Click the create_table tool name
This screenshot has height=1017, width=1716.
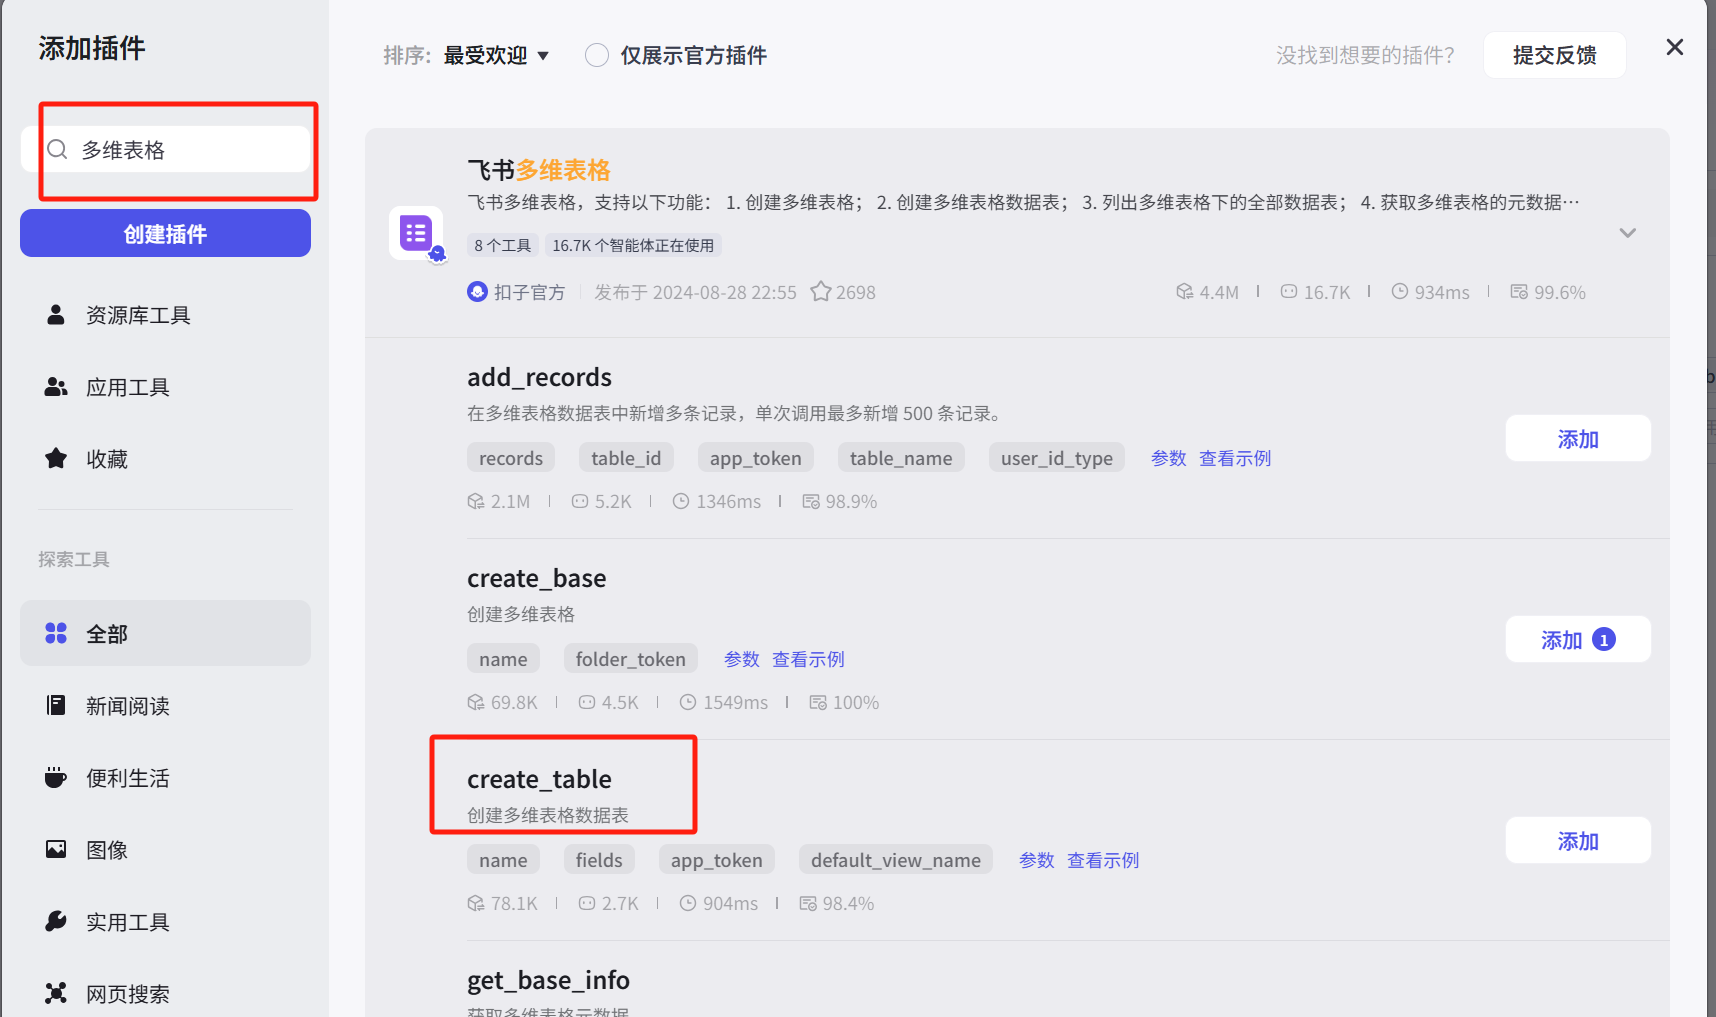[x=539, y=779]
